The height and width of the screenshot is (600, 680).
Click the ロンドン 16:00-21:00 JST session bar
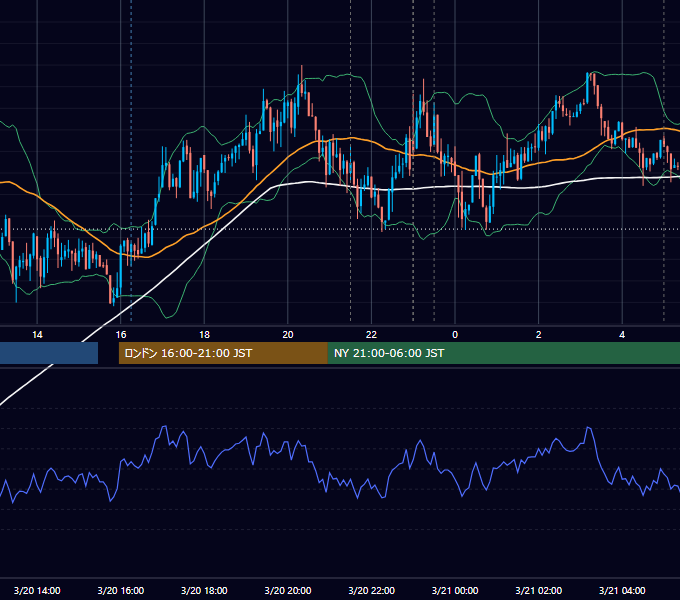tap(223, 353)
